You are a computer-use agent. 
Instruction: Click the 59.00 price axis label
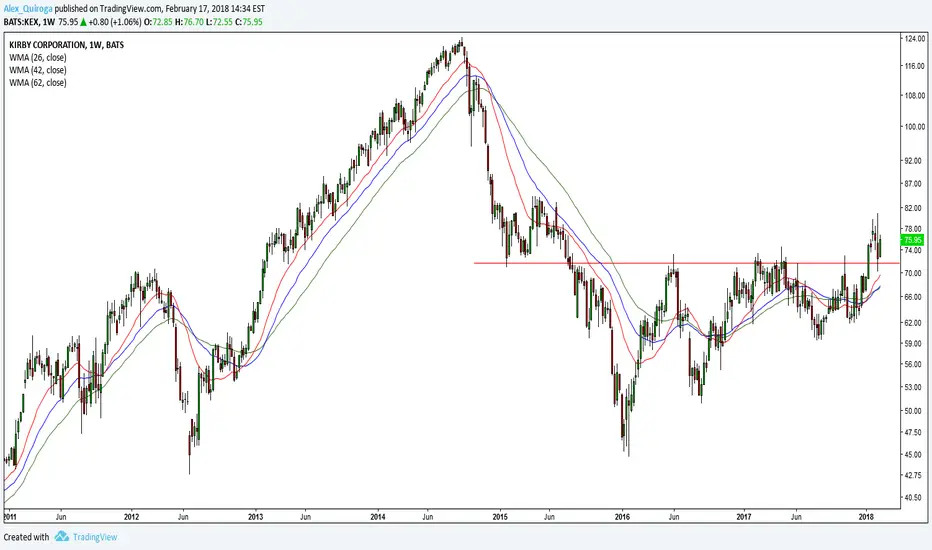(x=914, y=343)
